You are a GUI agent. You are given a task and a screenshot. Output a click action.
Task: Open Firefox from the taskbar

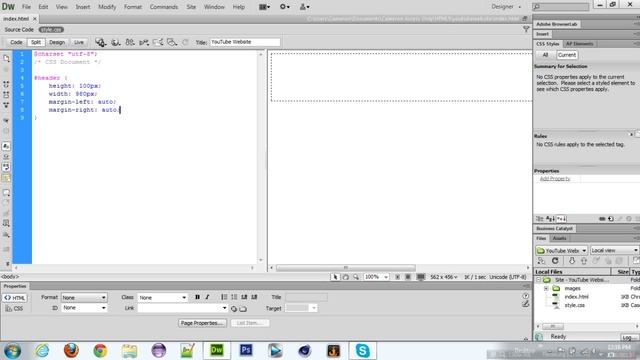tap(71, 350)
